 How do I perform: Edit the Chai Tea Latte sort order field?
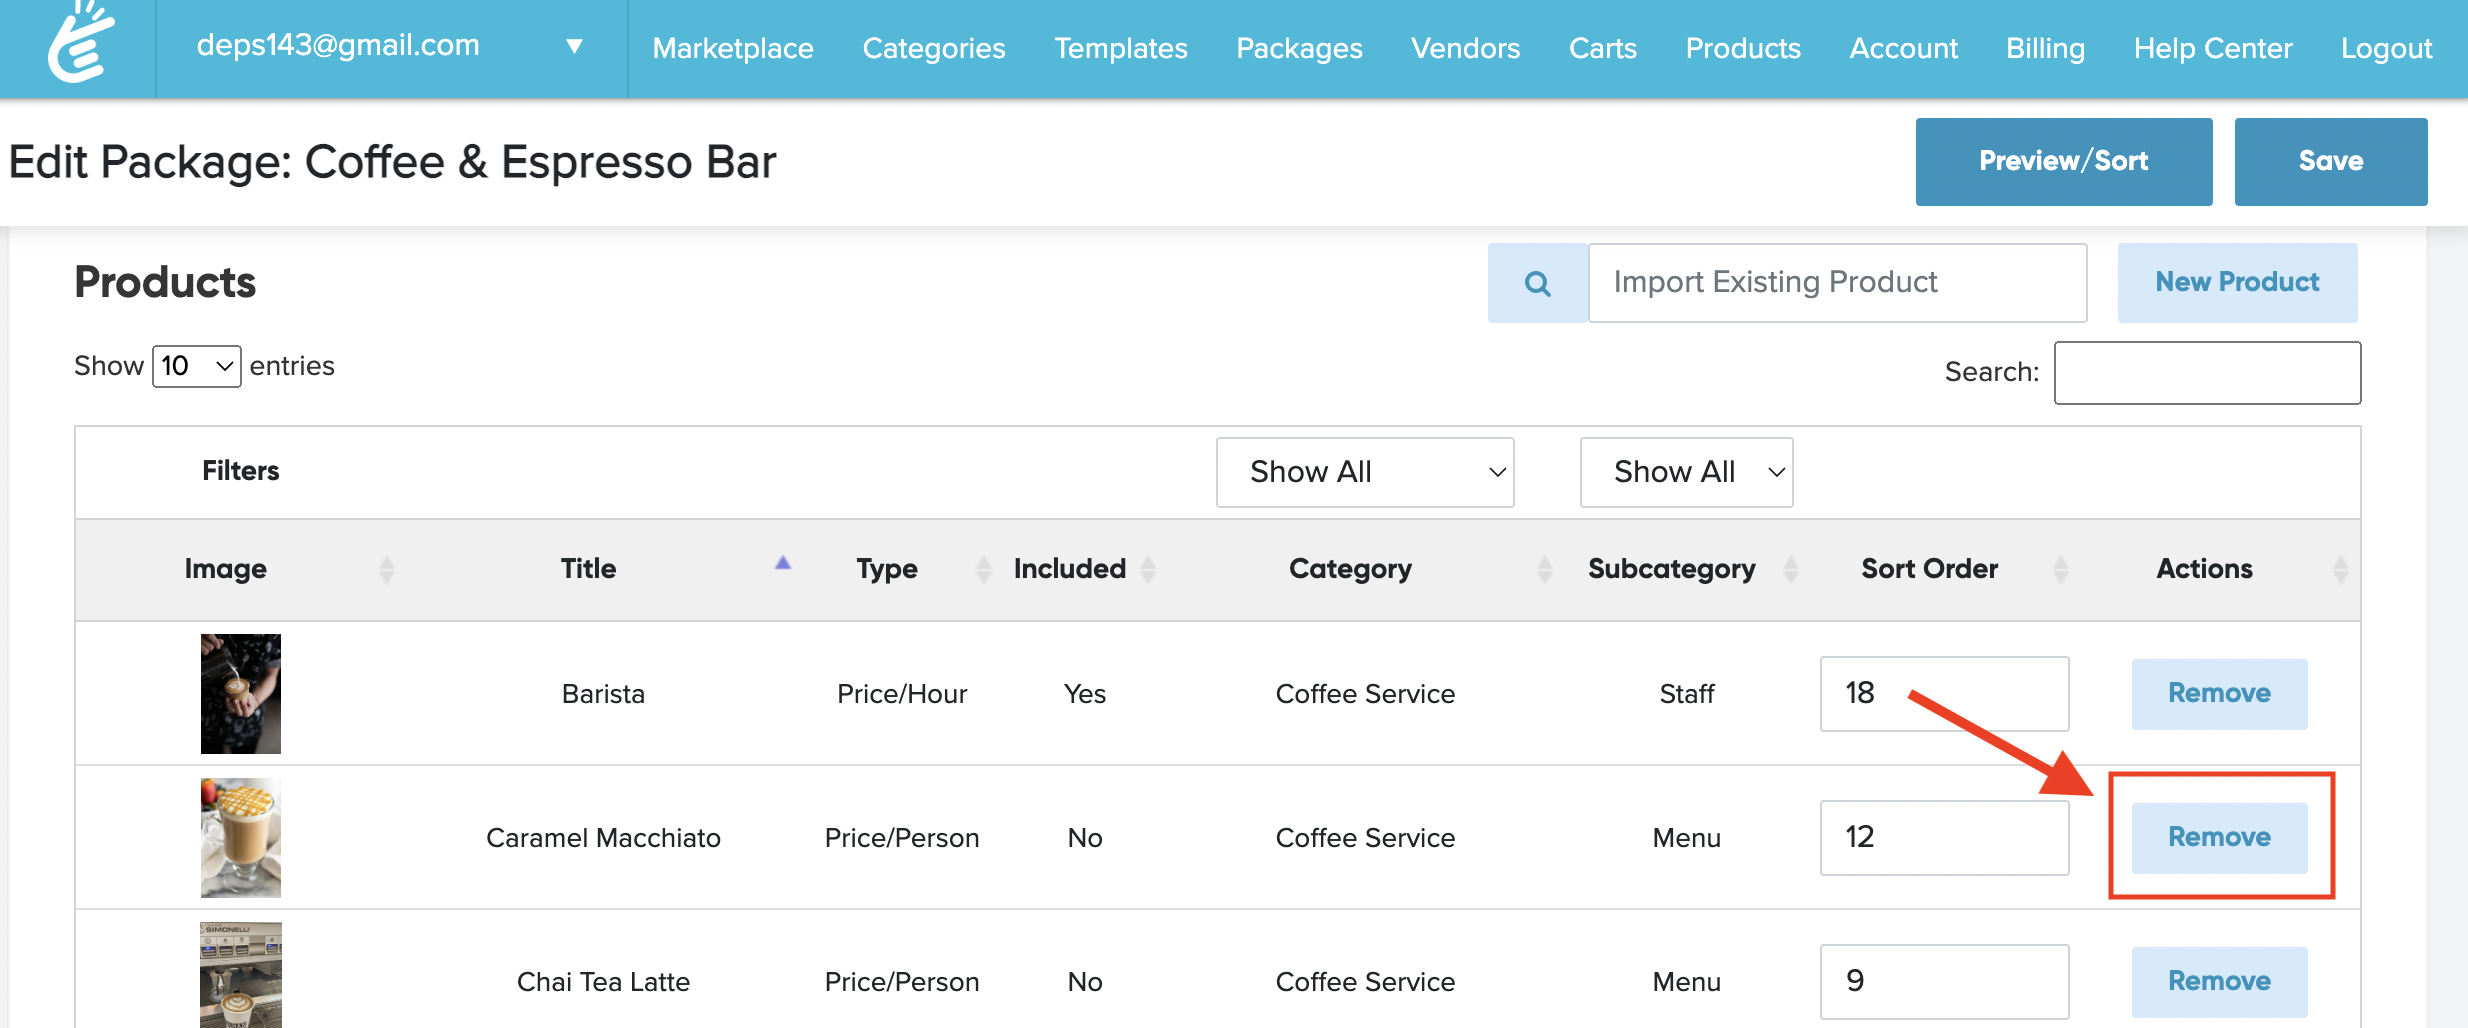click(x=1944, y=981)
